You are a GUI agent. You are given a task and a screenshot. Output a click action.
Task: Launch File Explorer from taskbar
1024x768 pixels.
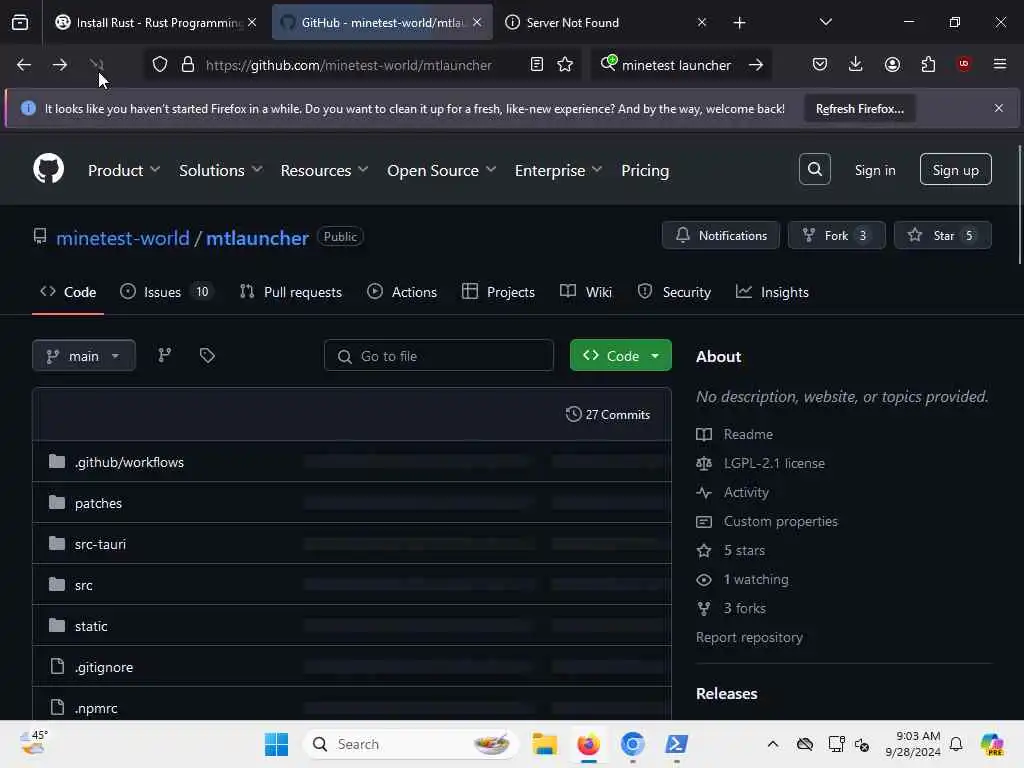544,744
